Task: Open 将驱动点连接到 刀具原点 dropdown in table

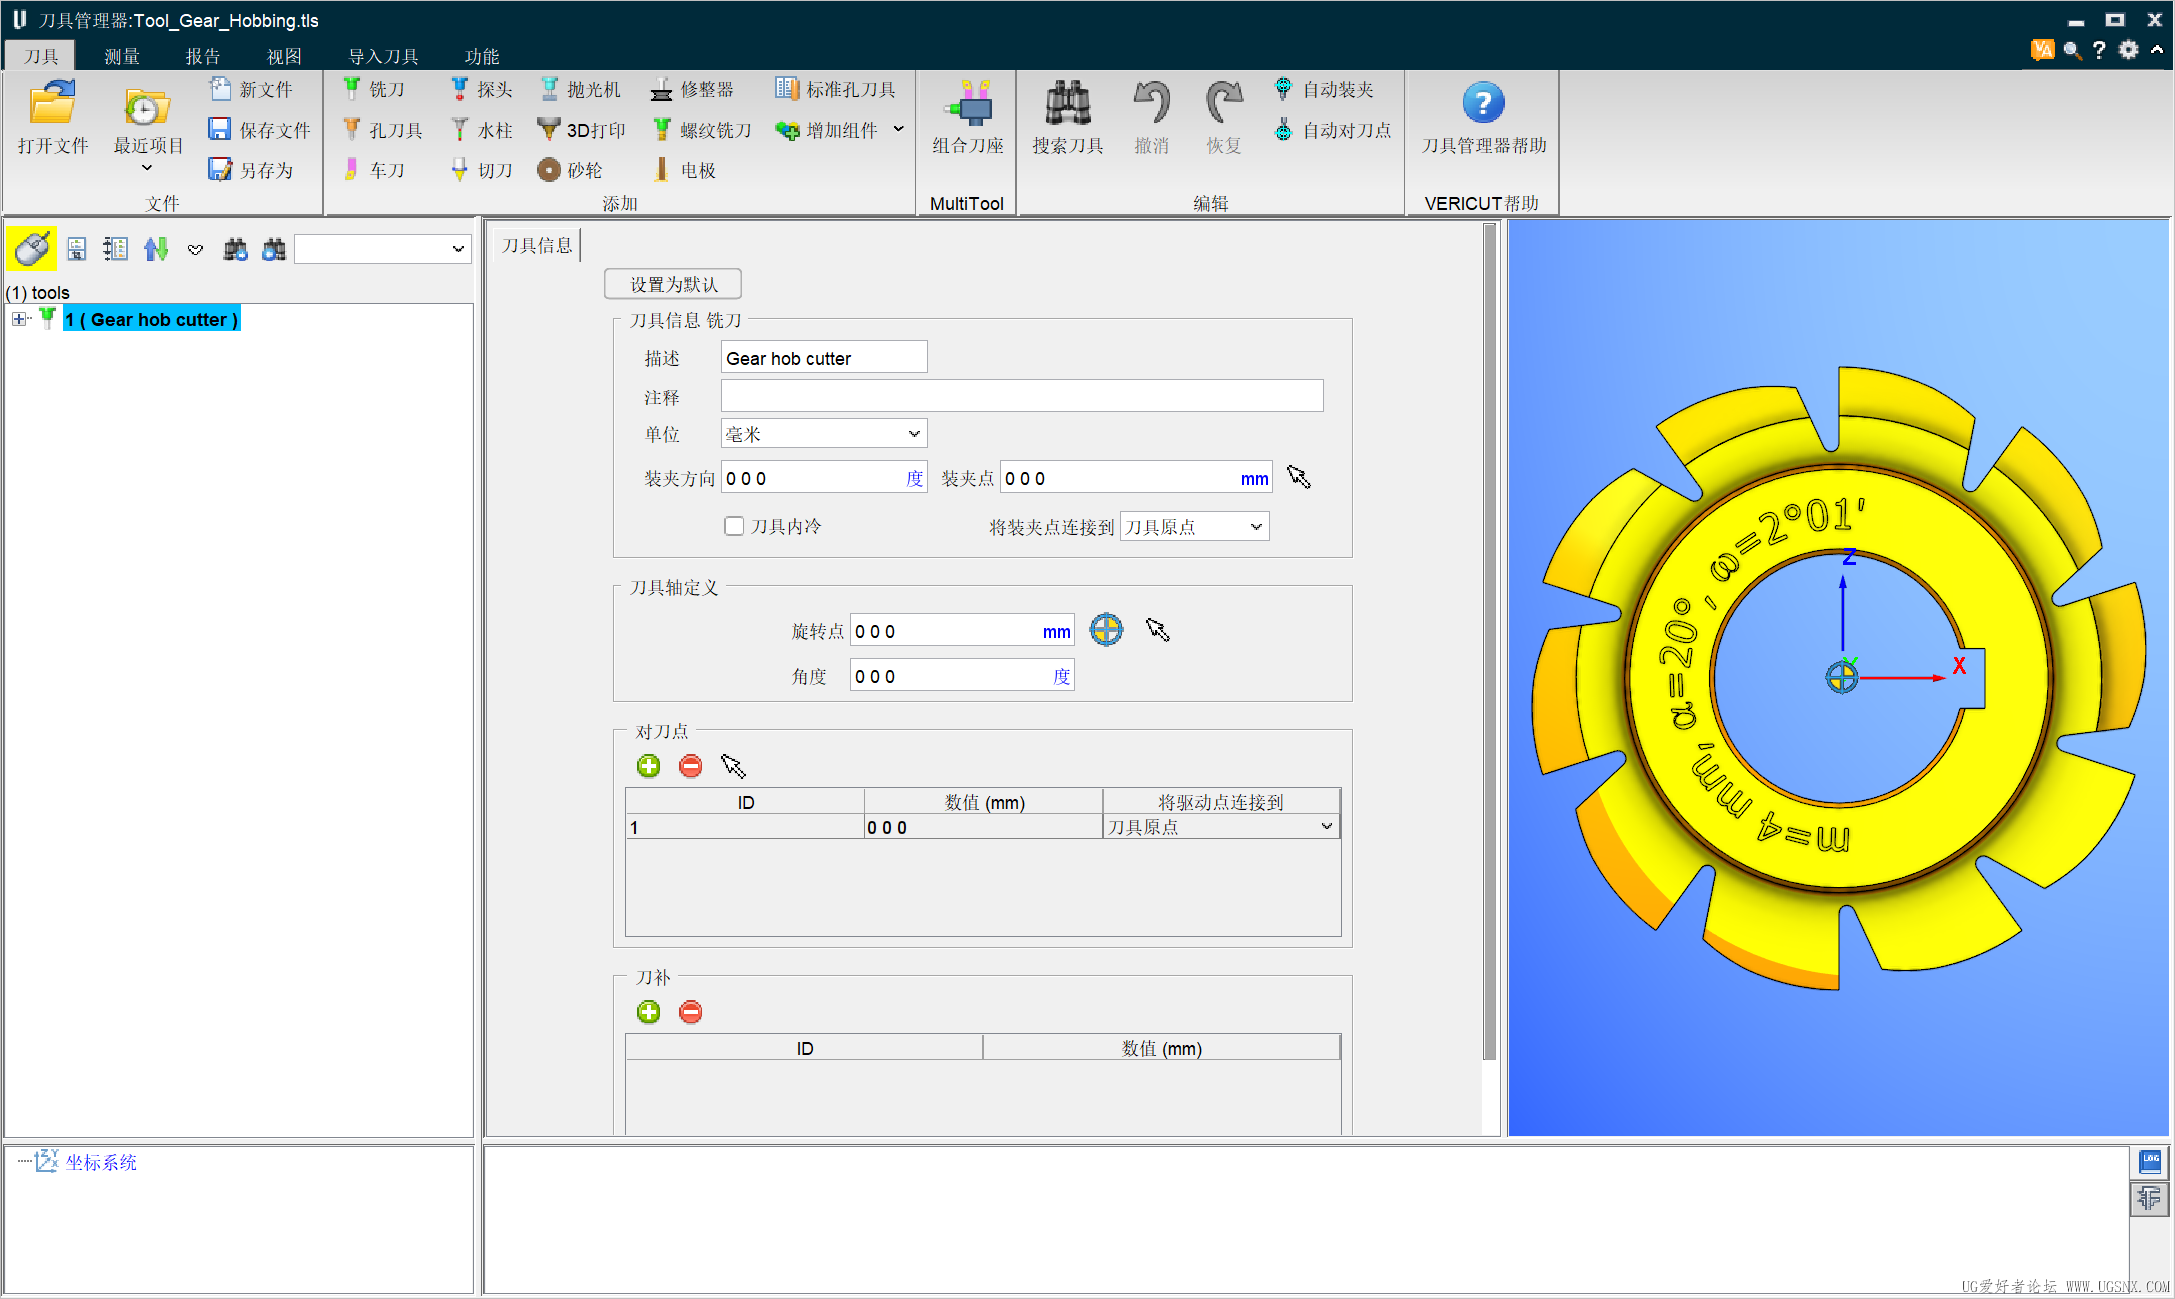Action: point(1220,827)
